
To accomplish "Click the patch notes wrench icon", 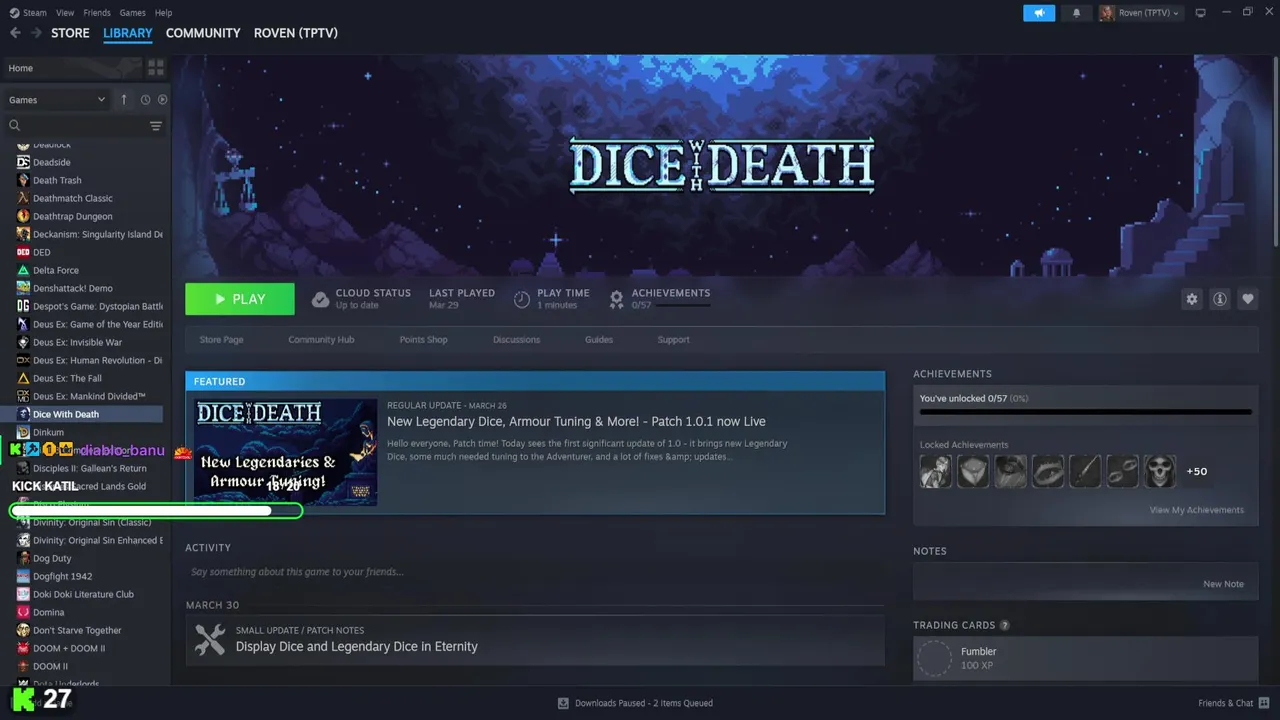I will pyautogui.click(x=210, y=640).
